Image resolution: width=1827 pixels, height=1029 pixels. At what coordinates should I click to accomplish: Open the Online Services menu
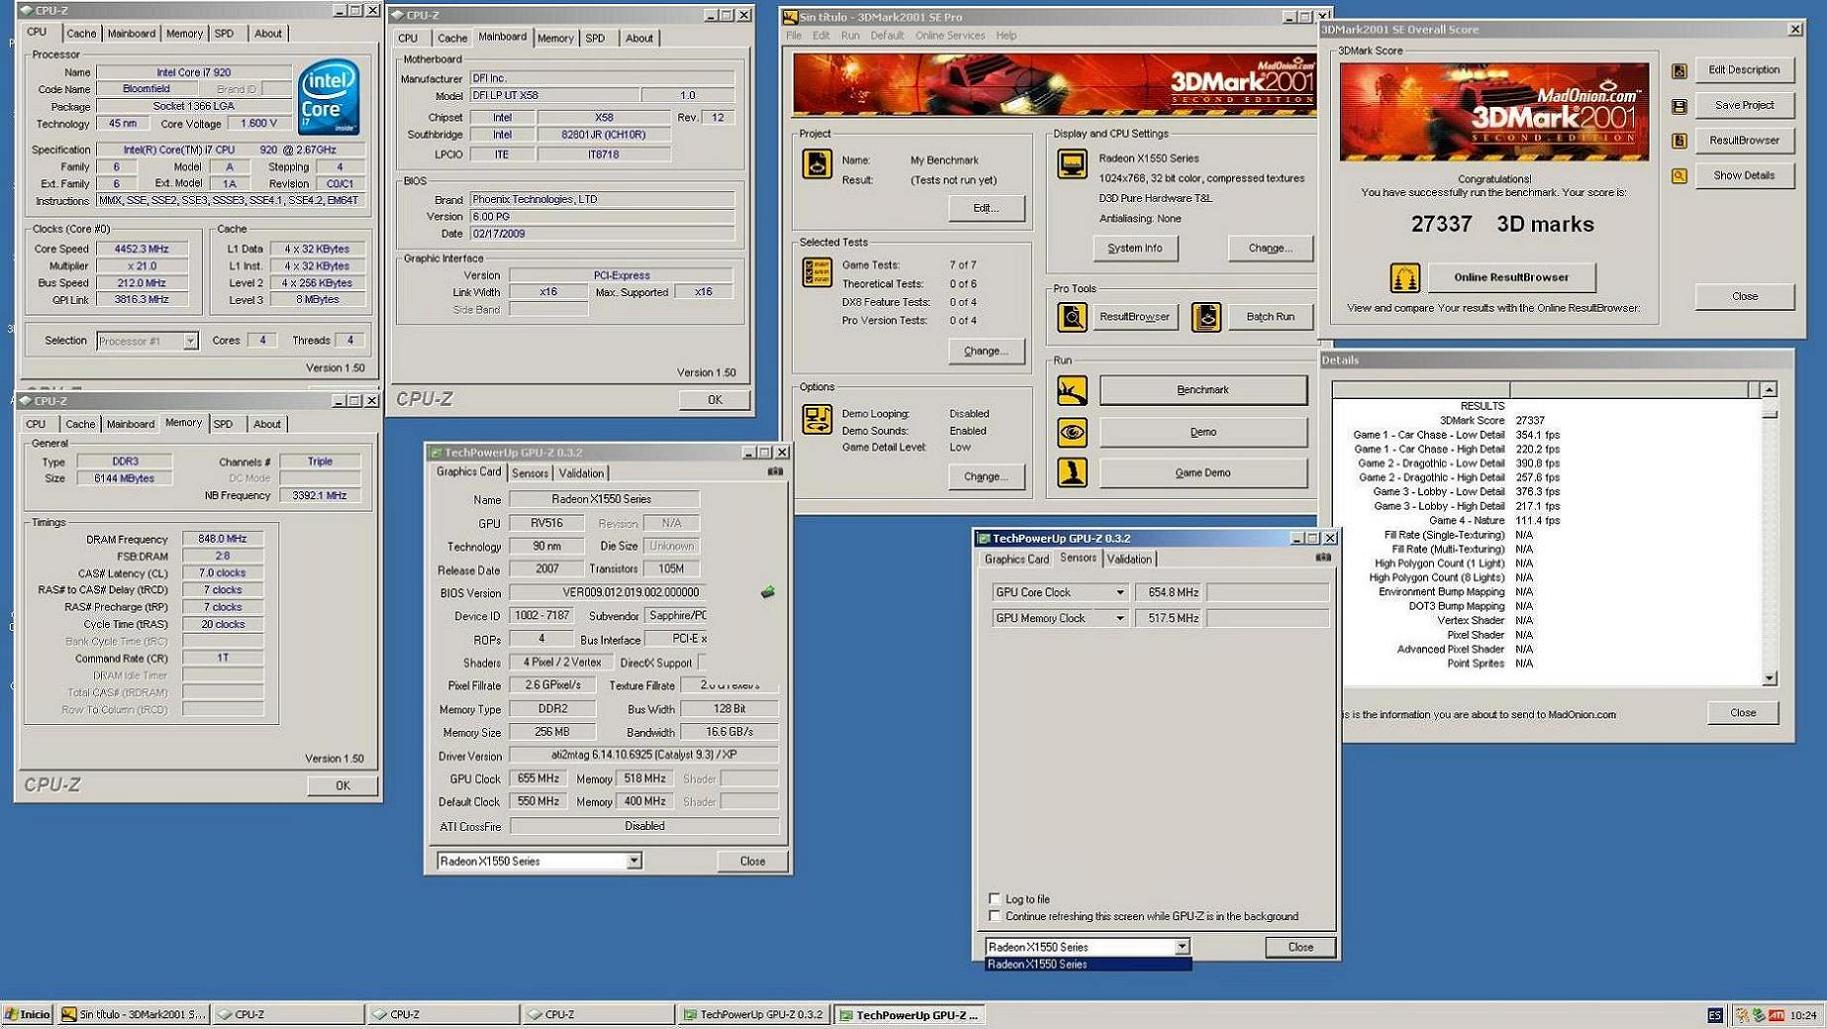(950, 35)
